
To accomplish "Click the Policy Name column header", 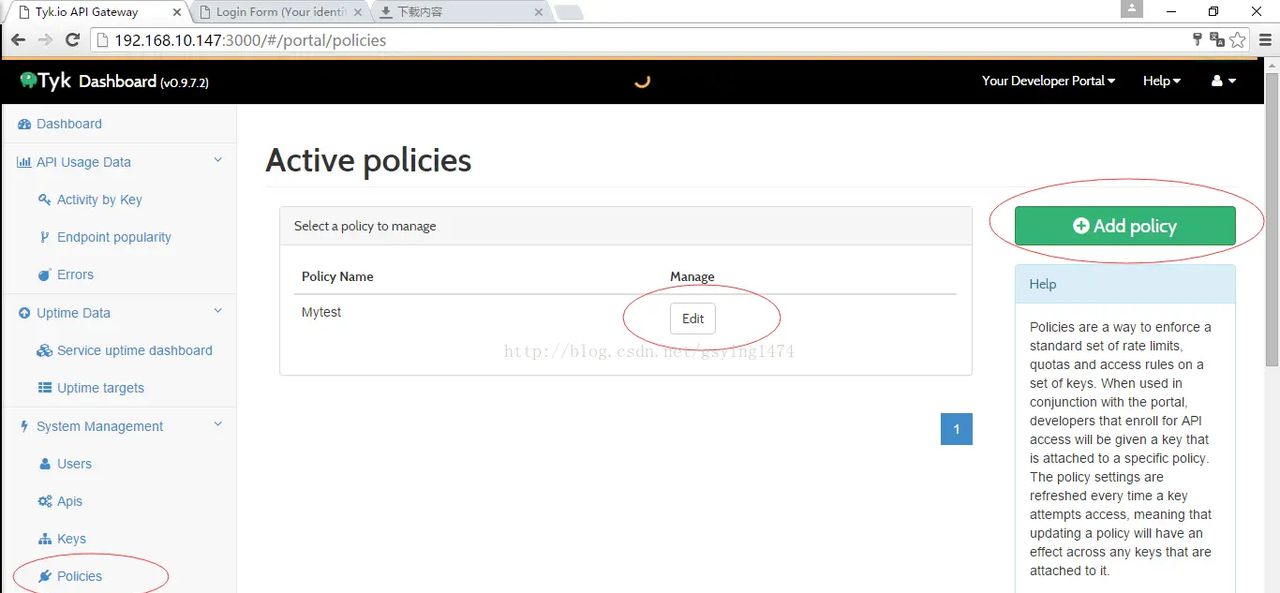I will [337, 277].
